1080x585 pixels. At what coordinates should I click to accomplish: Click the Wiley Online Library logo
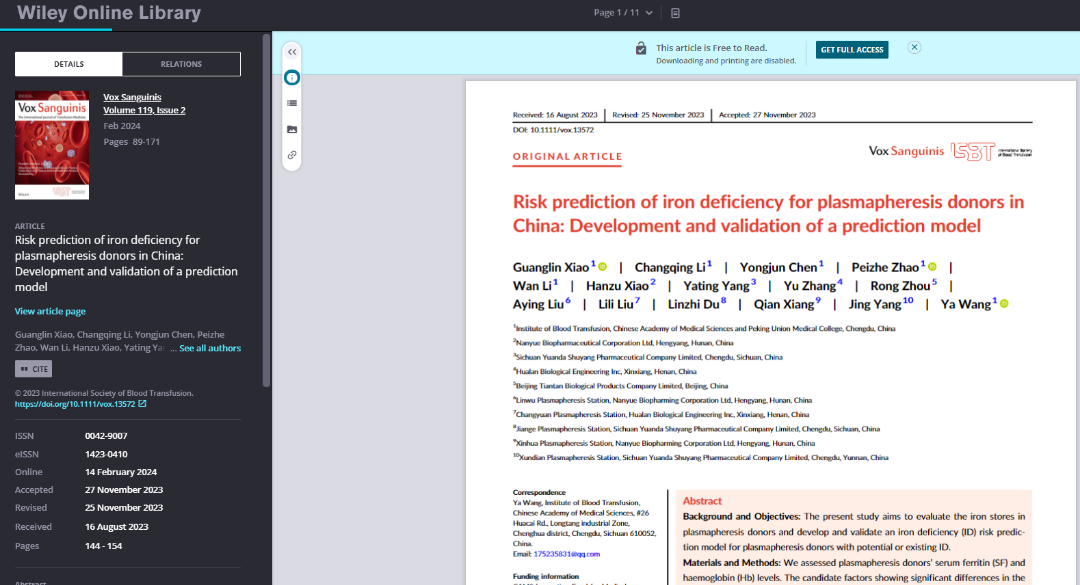pos(109,13)
